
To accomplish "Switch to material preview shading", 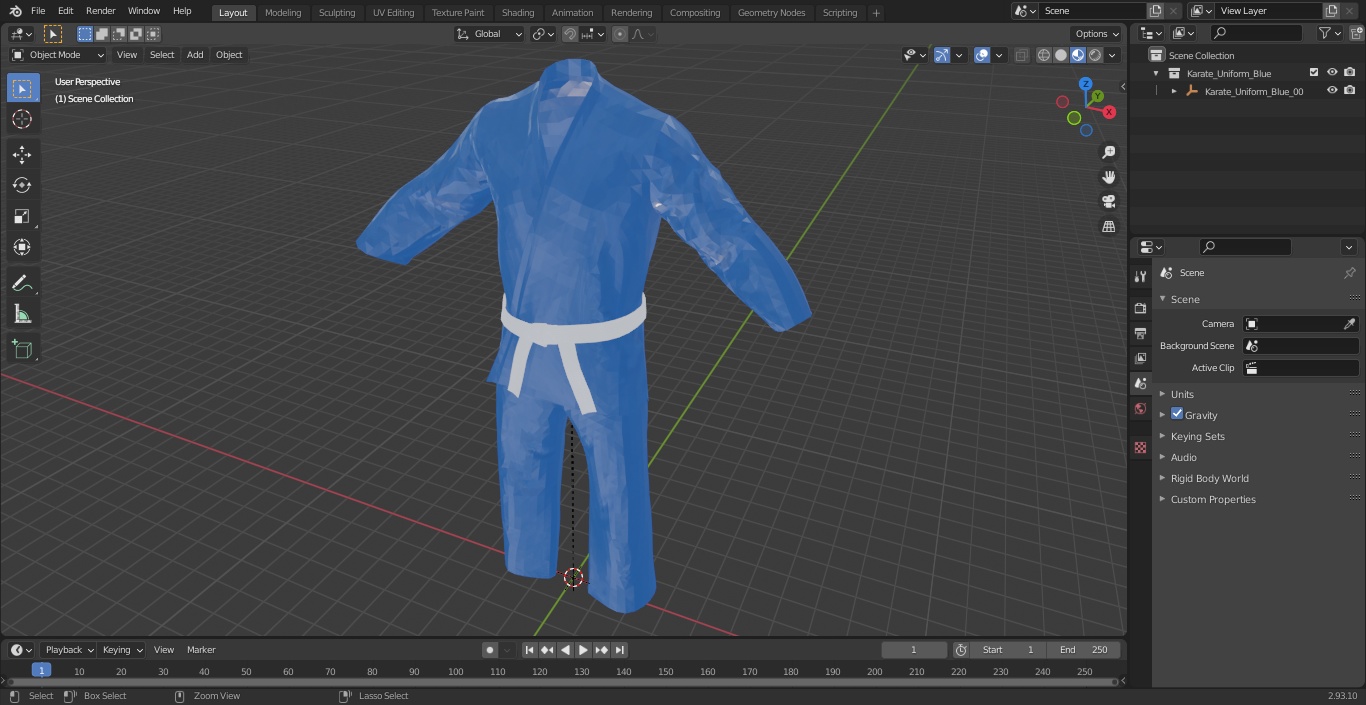I will 1078,55.
